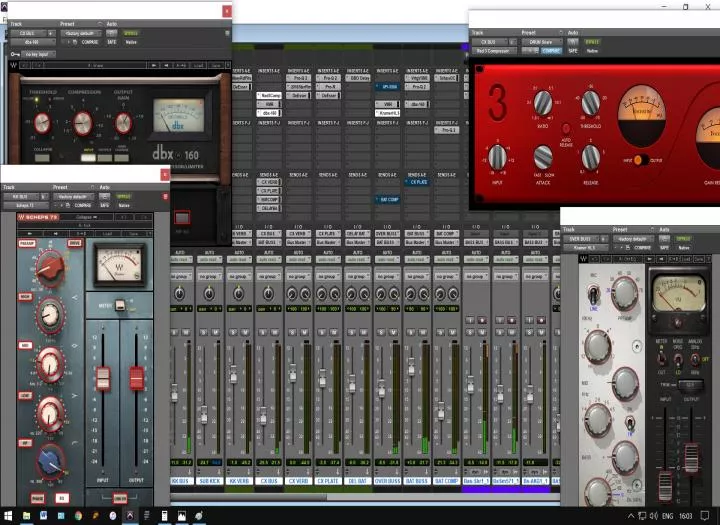The height and width of the screenshot is (525, 720).
Task: Click the Red 3 Compressor Release knob
Action: click(x=591, y=158)
